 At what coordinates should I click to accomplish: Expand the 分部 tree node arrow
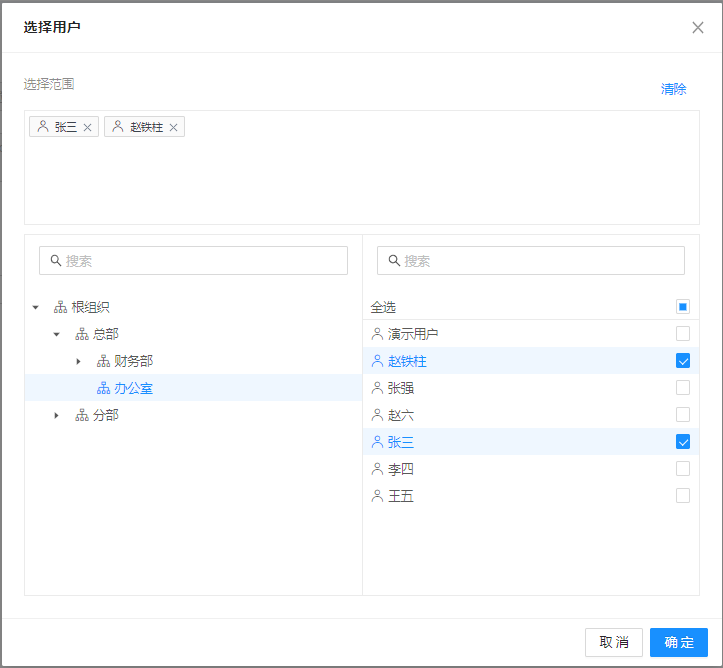pyautogui.click(x=57, y=415)
